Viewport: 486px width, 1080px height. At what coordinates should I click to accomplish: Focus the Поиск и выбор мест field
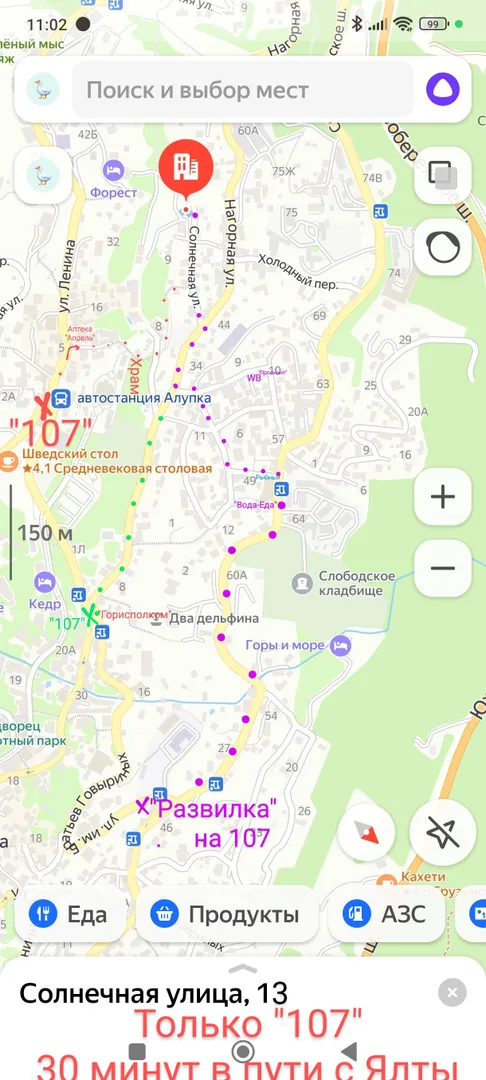click(x=243, y=90)
